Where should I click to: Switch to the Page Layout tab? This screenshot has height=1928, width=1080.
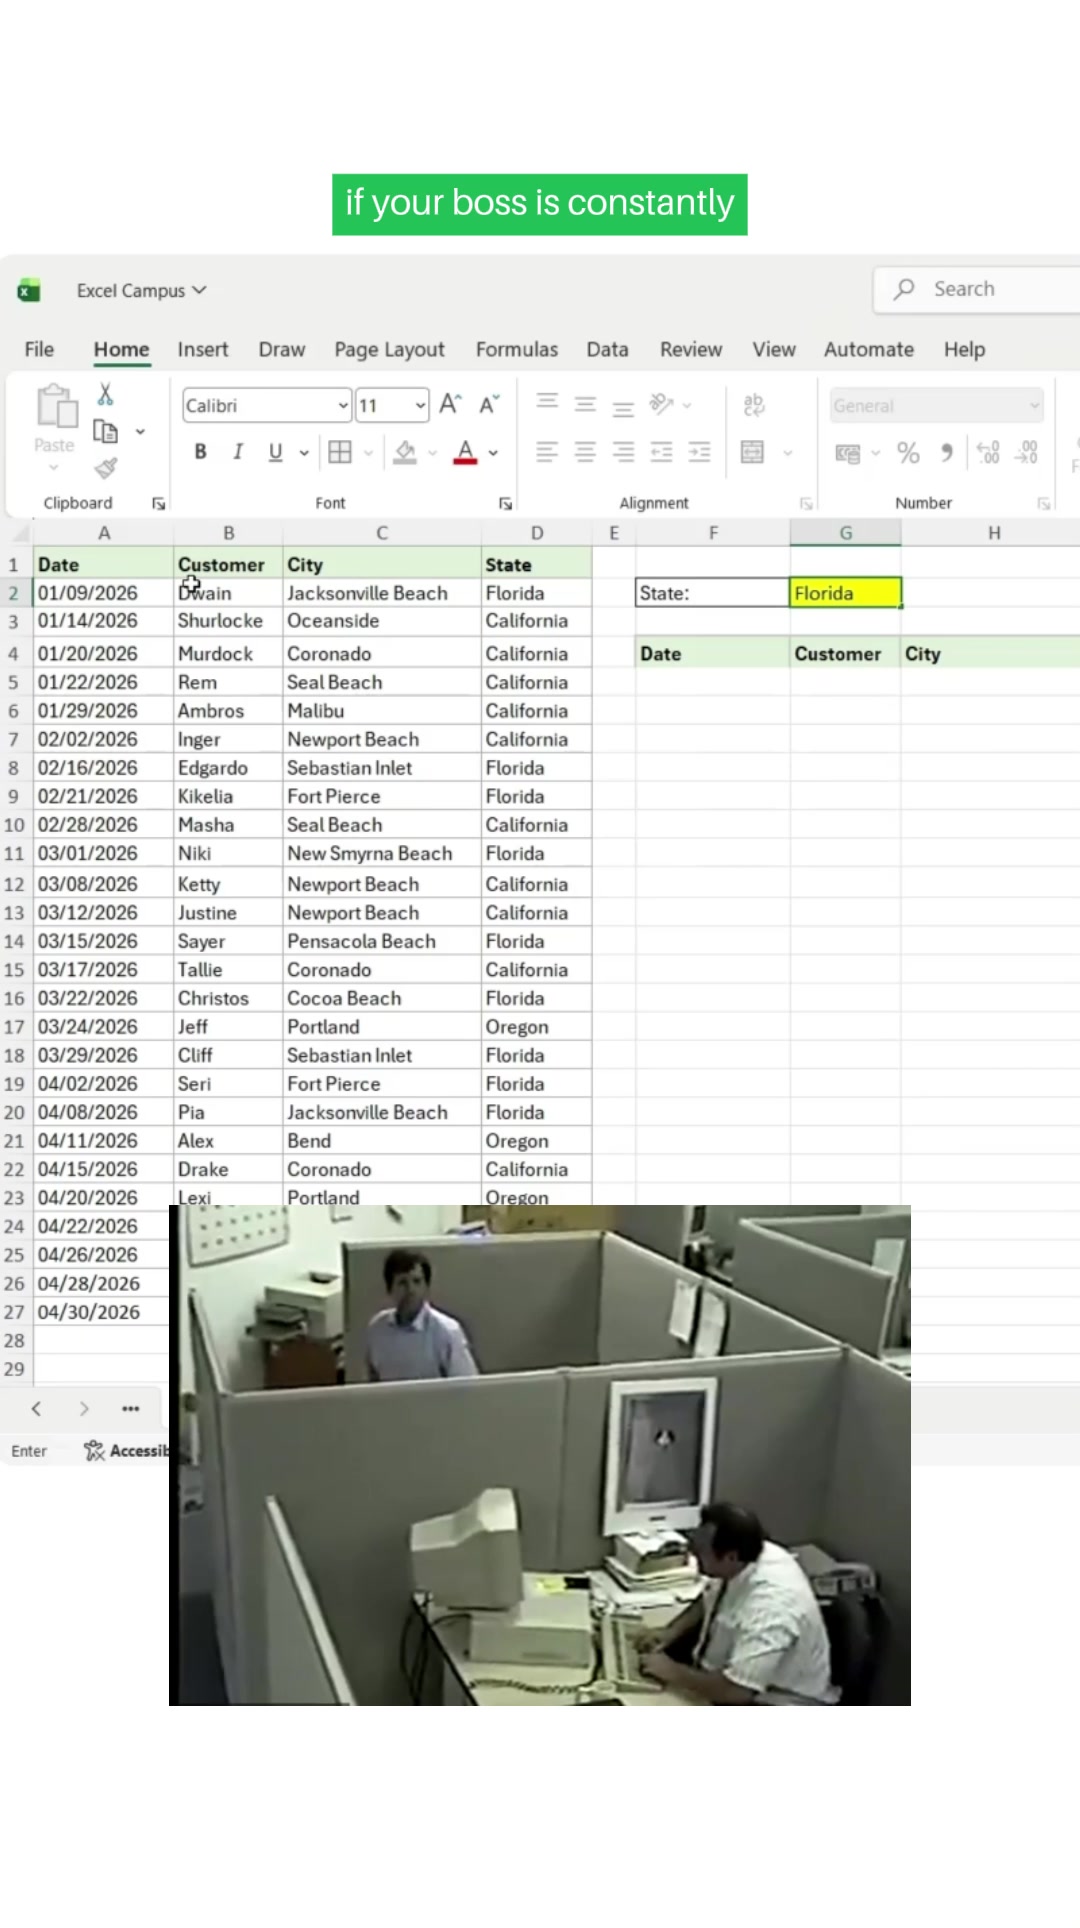[389, 349]
